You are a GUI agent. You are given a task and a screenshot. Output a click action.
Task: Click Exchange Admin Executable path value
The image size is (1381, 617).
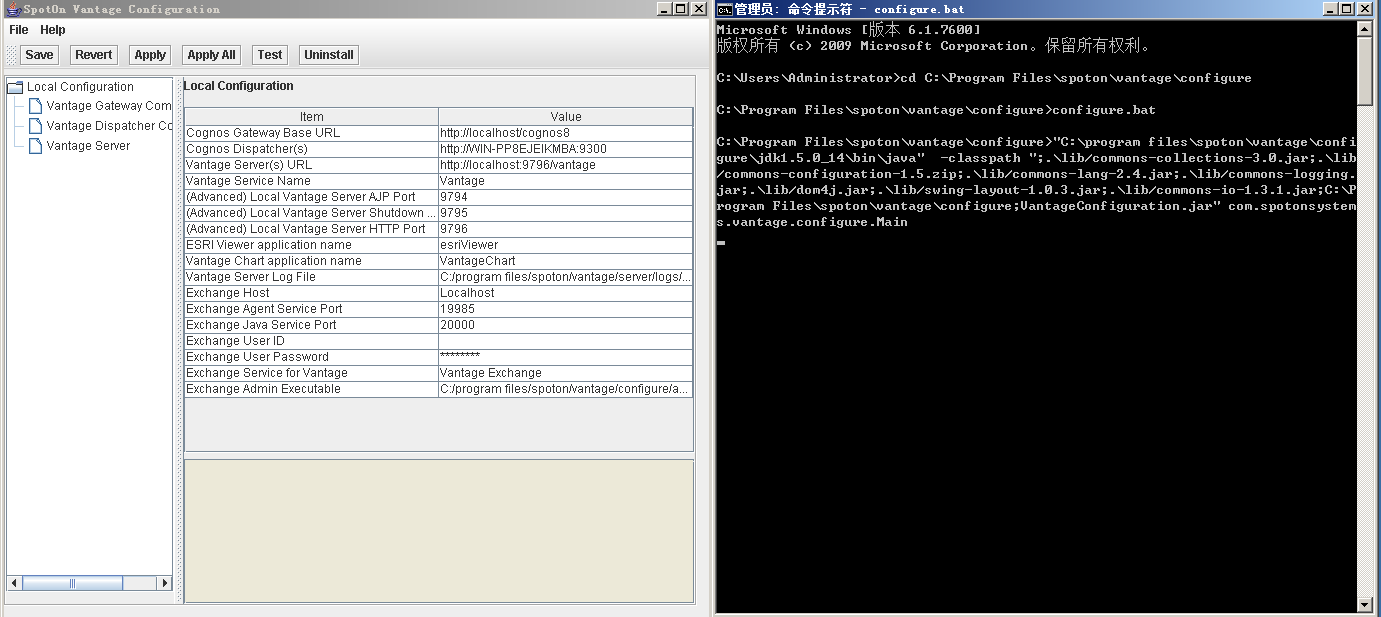click(x=566, y=389)
